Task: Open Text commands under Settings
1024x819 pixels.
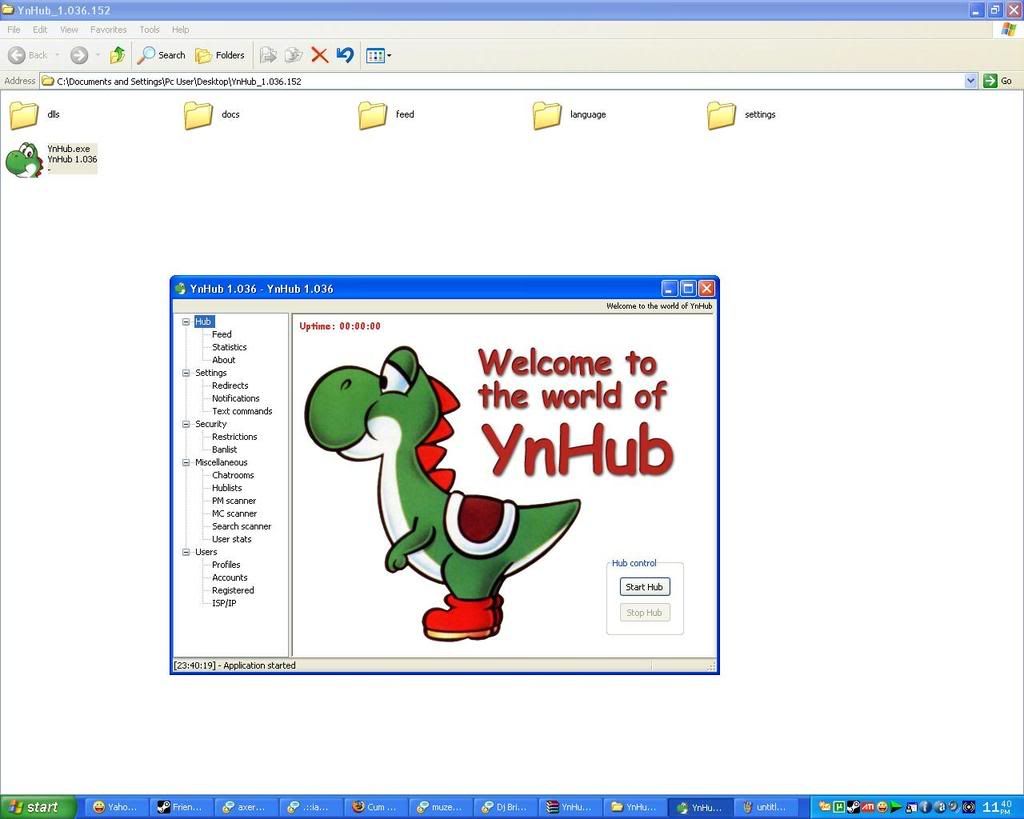Action: 242,411
